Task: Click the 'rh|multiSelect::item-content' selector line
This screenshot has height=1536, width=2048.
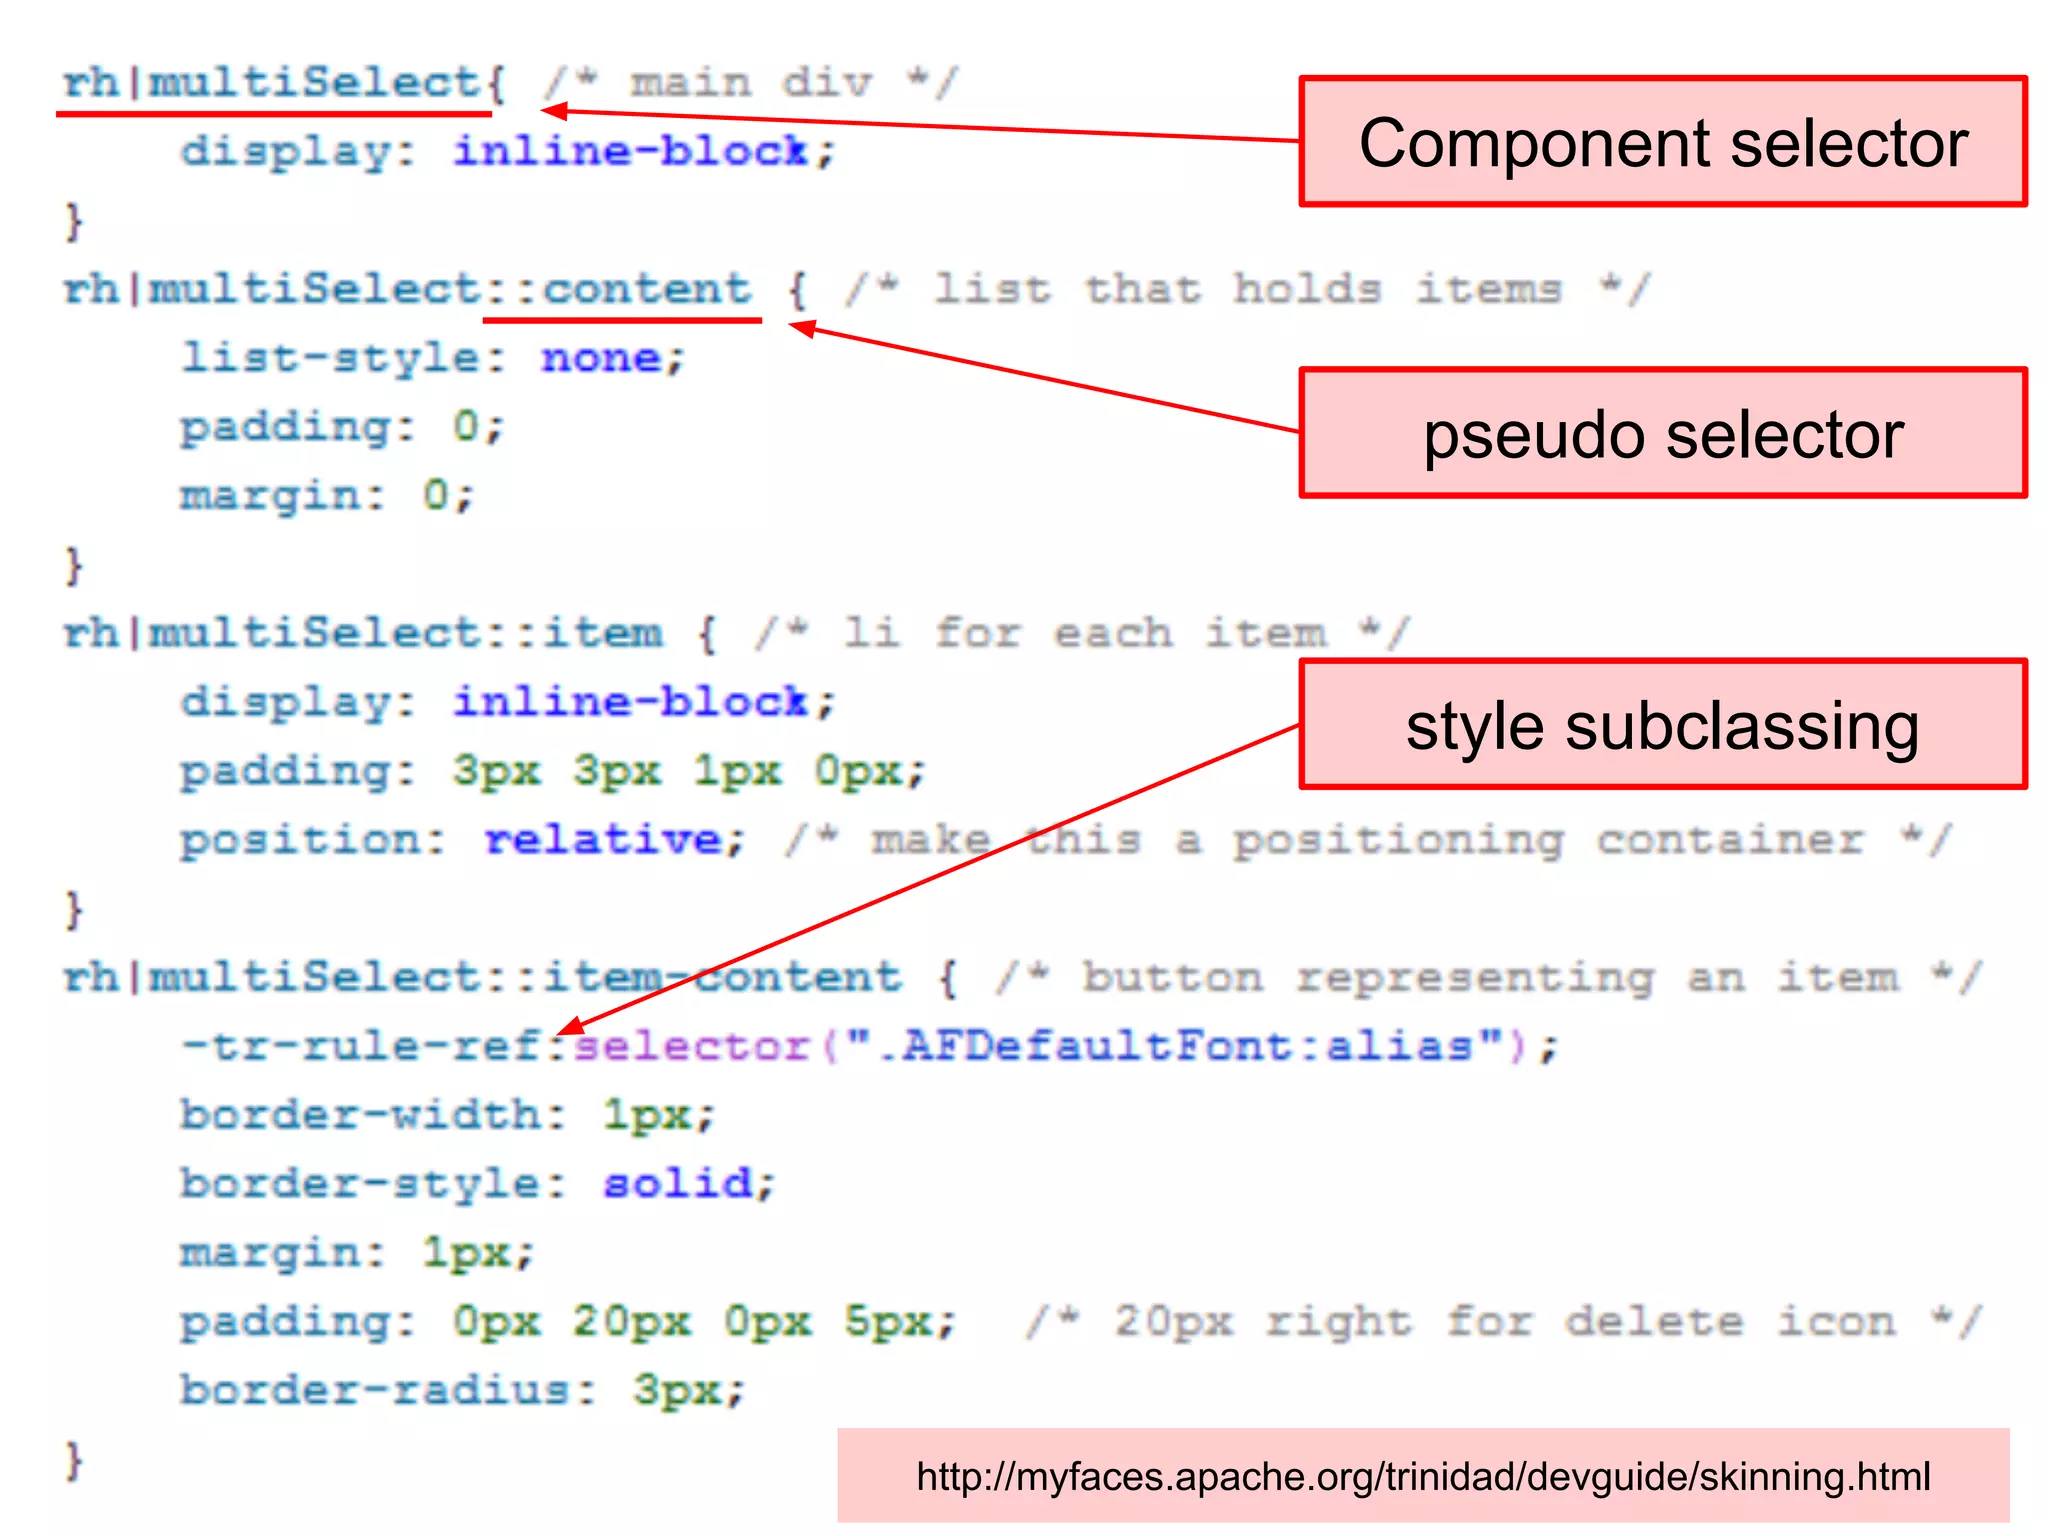Action: [x=482, y=978]
